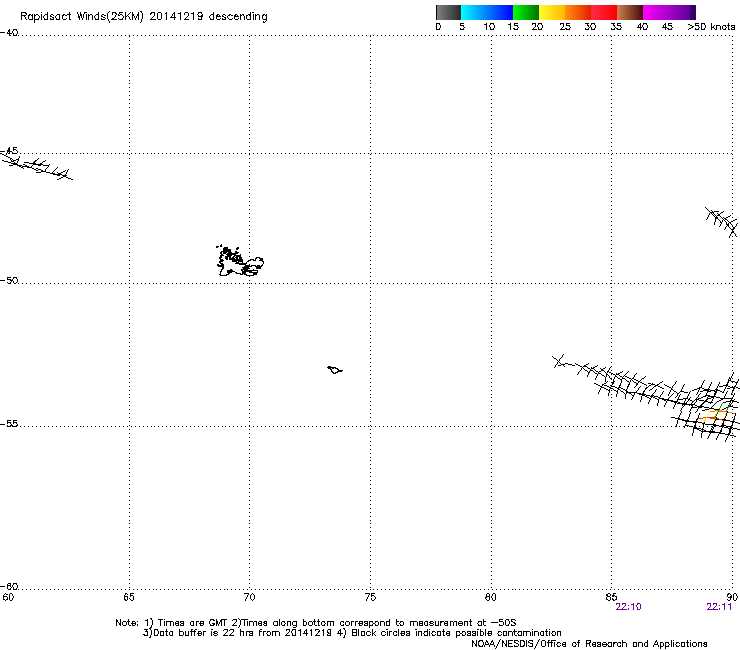Click the '-50' latitude axis label
The image size is (740, 650).
pos(9,281)
